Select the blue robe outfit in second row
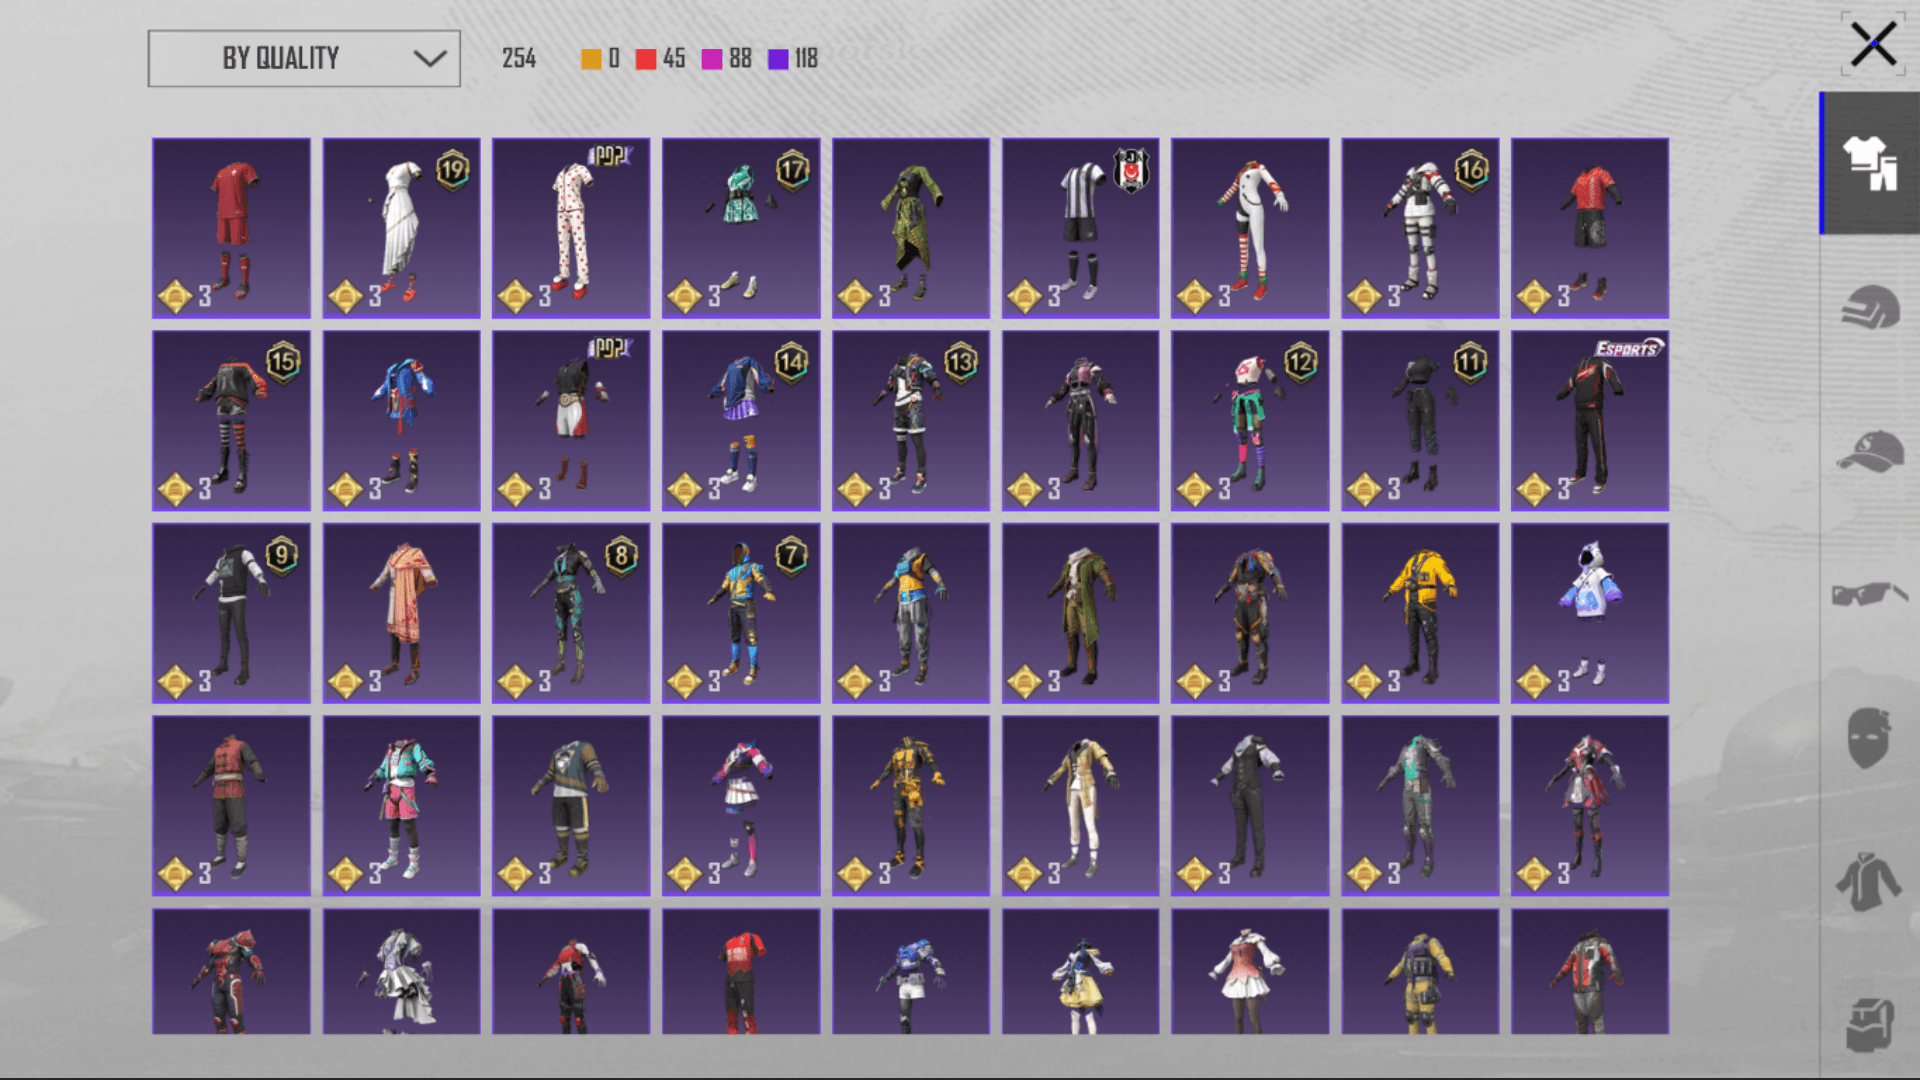The image size is (1920, 1080). point(401,421)
